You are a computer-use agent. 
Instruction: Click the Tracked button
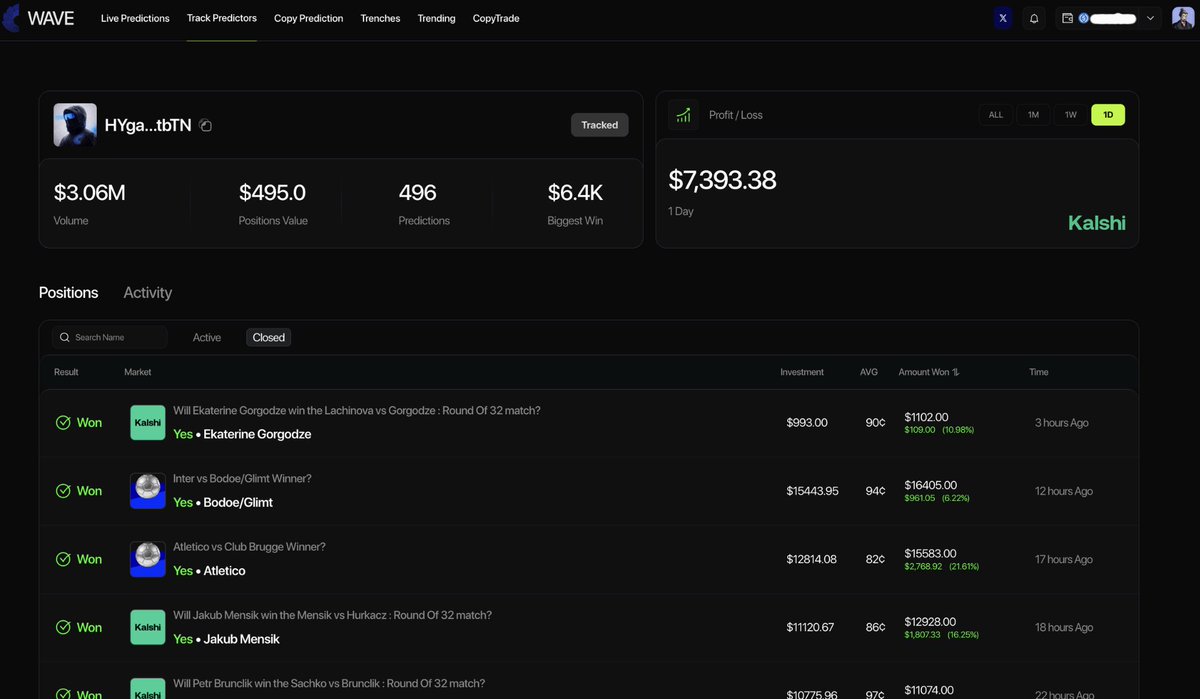[600, 125]
